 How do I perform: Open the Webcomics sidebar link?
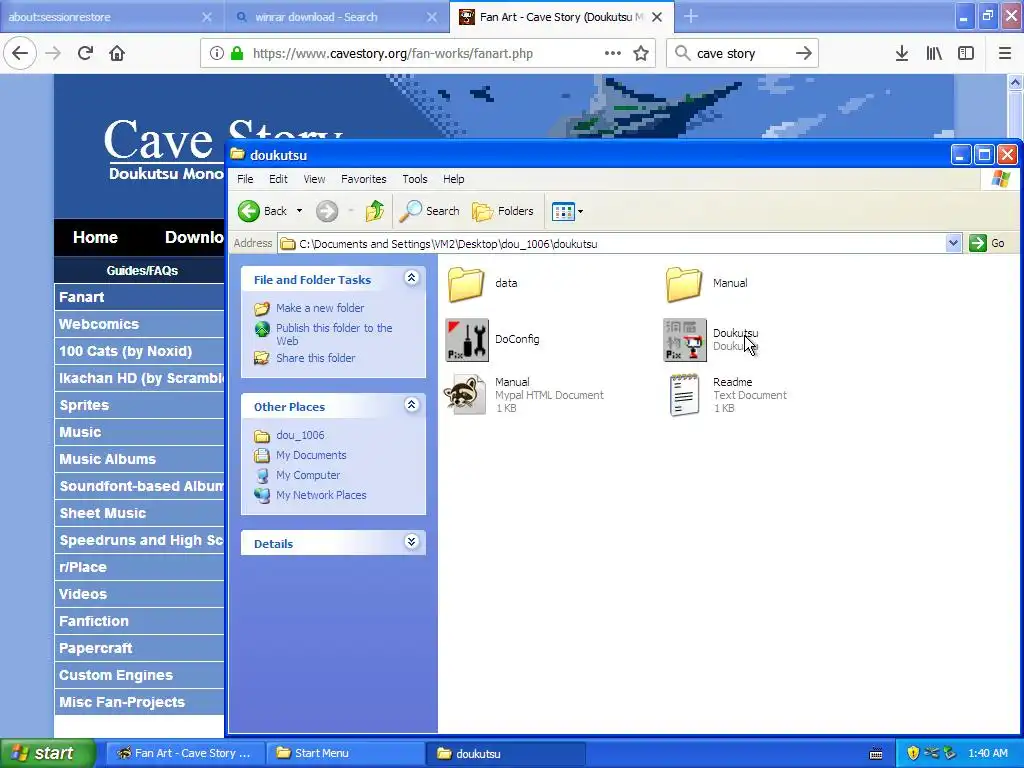coord(139,324)
